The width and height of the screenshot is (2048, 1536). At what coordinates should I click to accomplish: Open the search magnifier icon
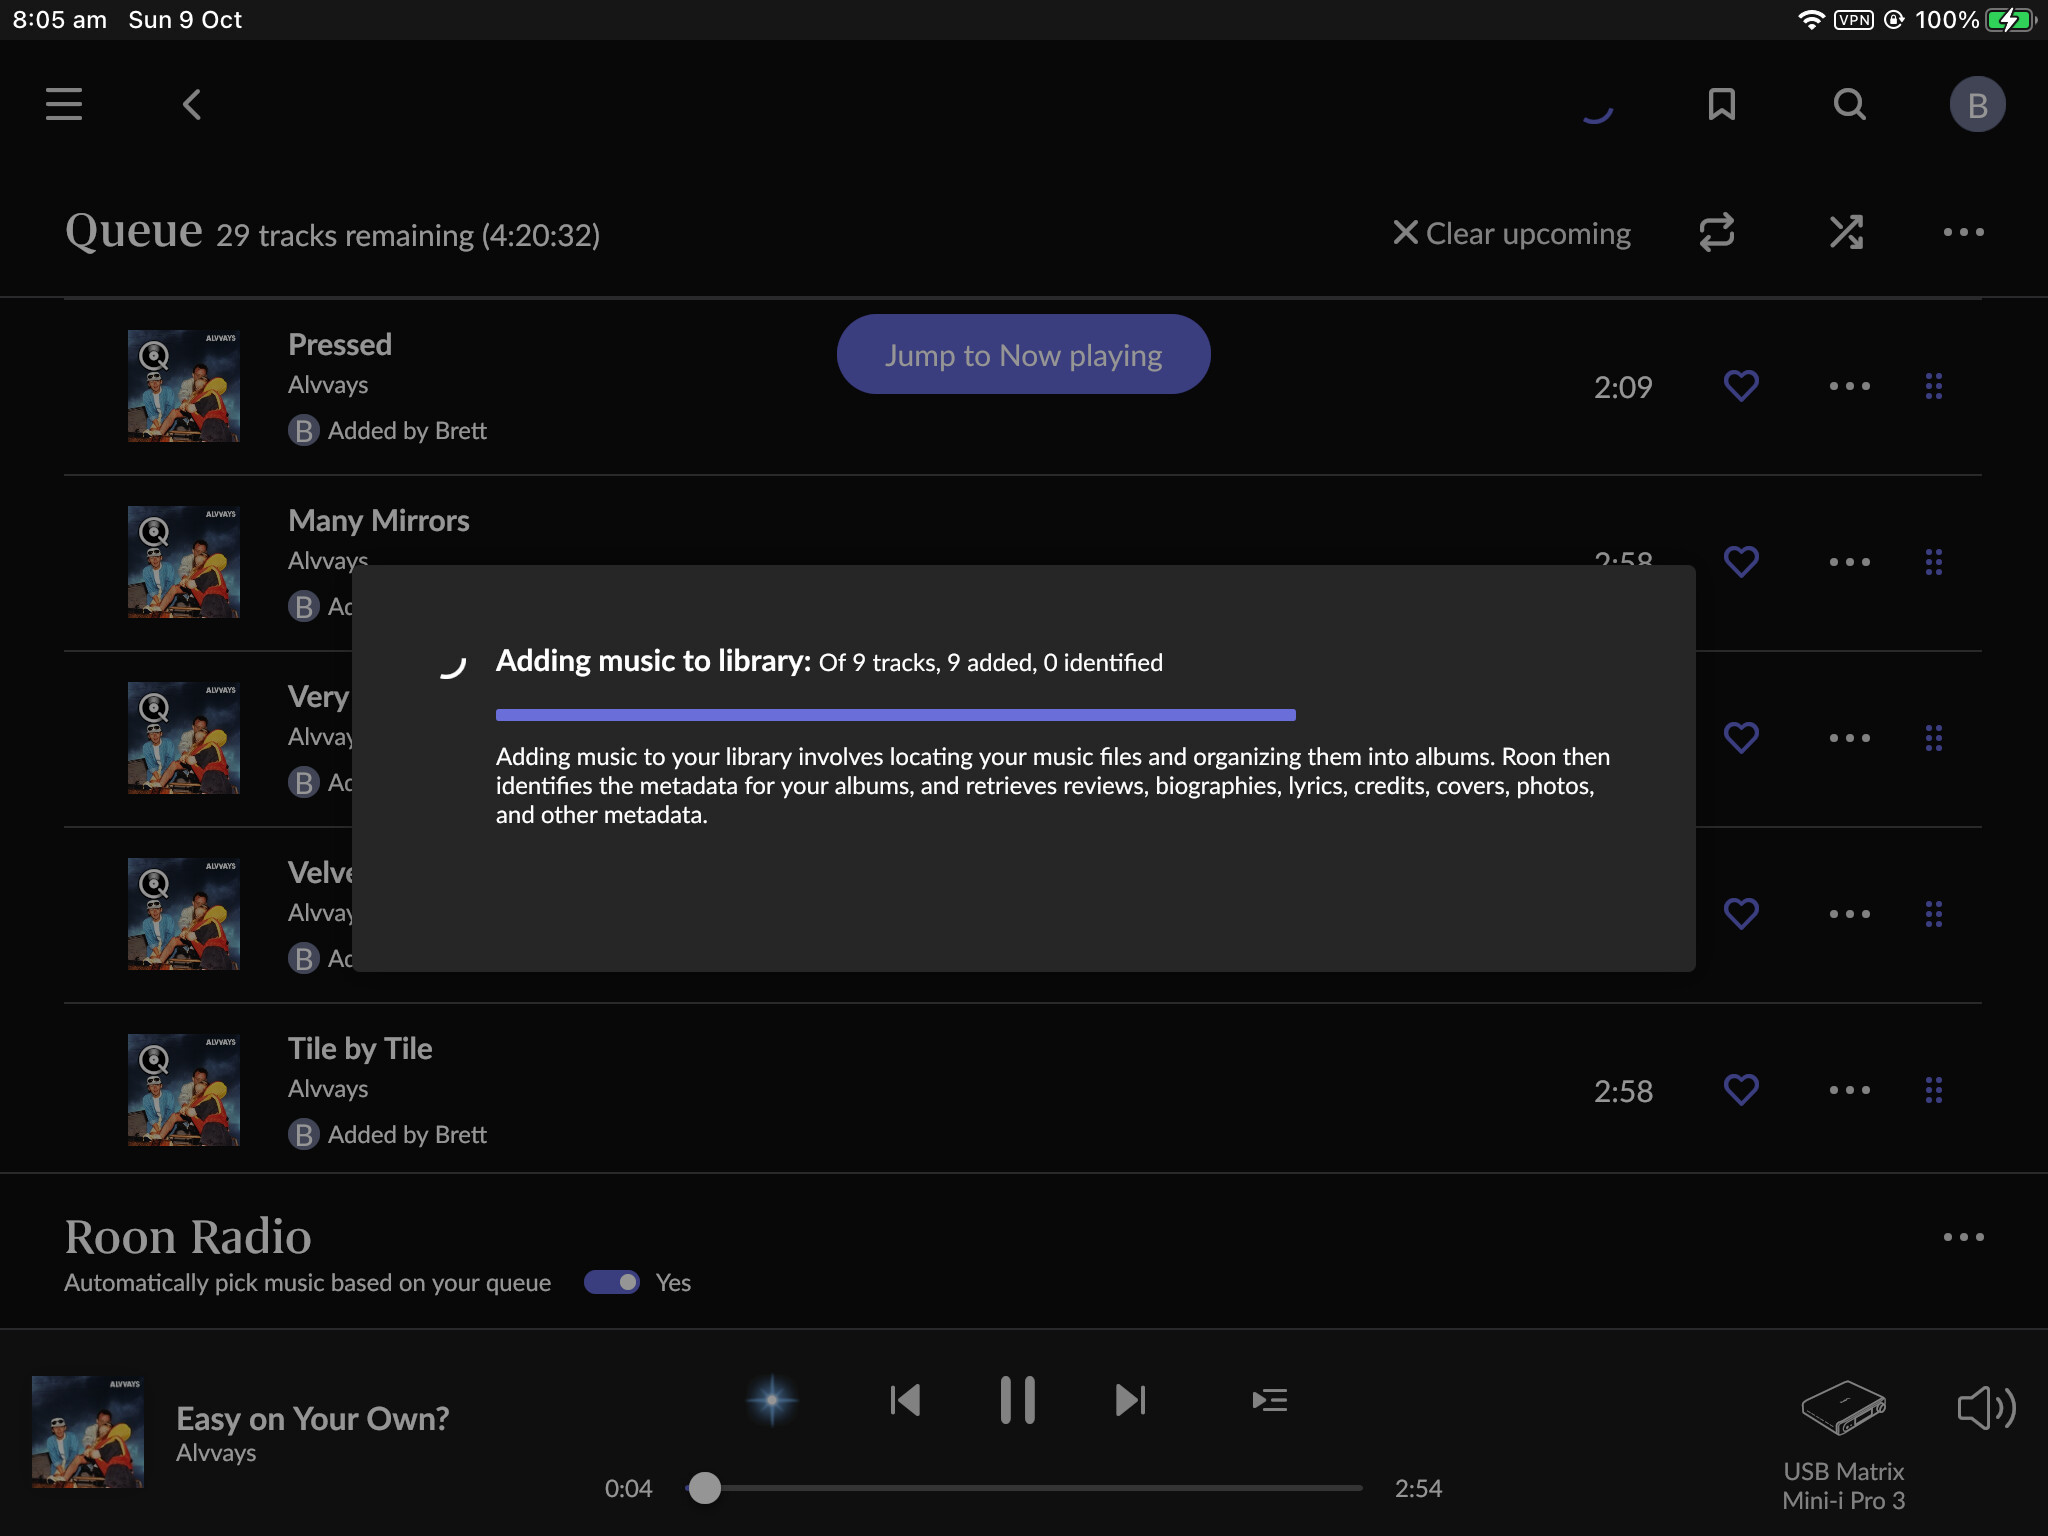(1849, 104)
